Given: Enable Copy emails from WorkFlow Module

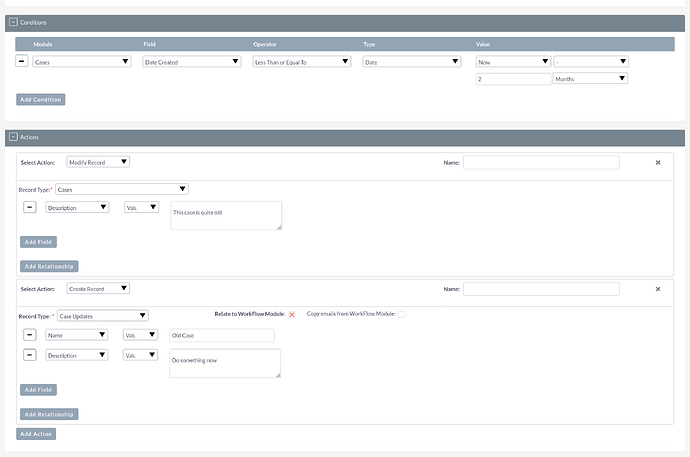Looking at the screenshot, I should [402, 315].
